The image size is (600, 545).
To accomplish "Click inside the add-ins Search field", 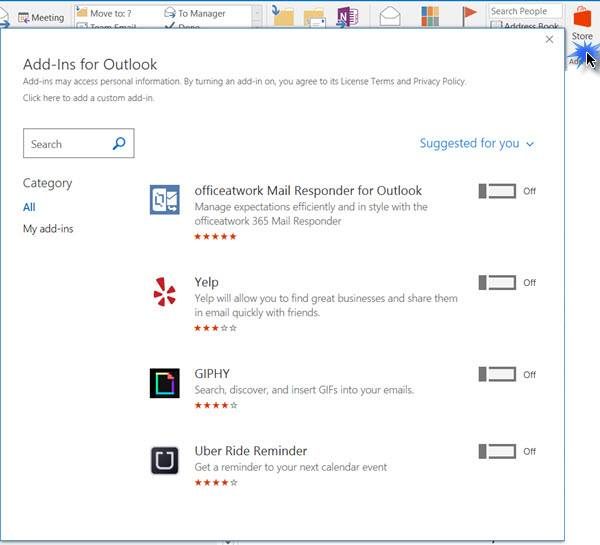I will tap(78, 144).
